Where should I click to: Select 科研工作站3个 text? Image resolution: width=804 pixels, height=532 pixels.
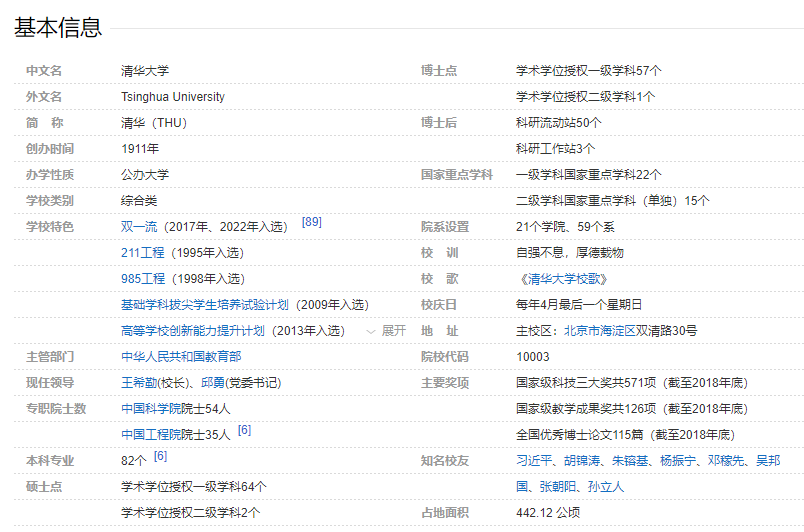pyautogui.click(x=556, y=149)
